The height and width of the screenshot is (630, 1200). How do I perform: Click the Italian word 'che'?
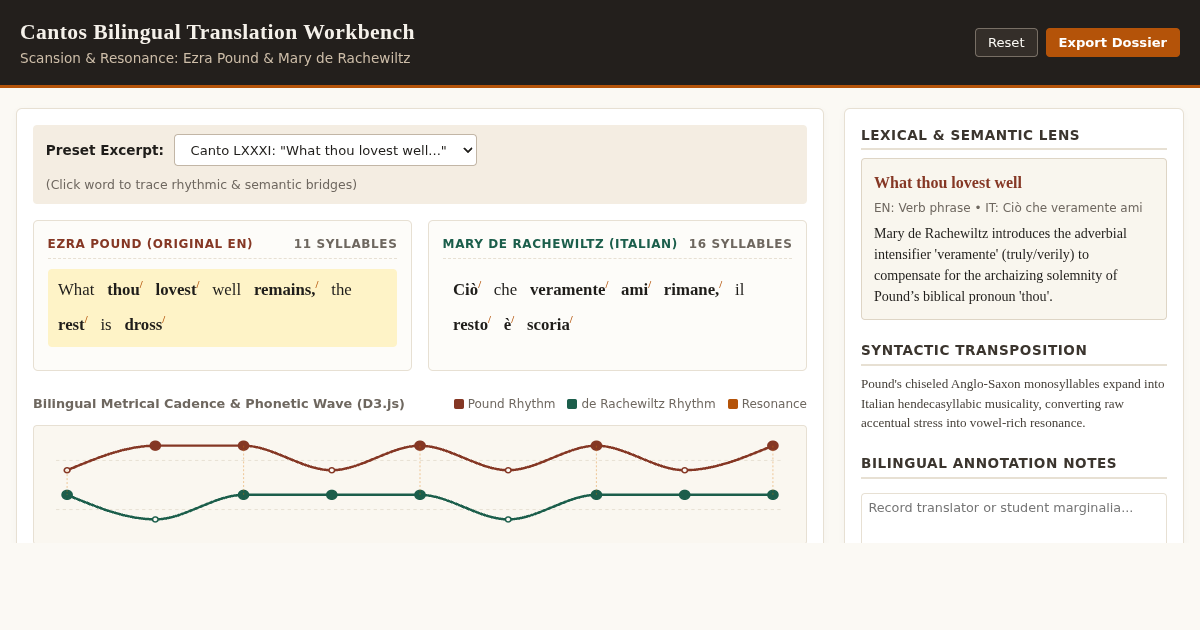[x=505, y=290]
